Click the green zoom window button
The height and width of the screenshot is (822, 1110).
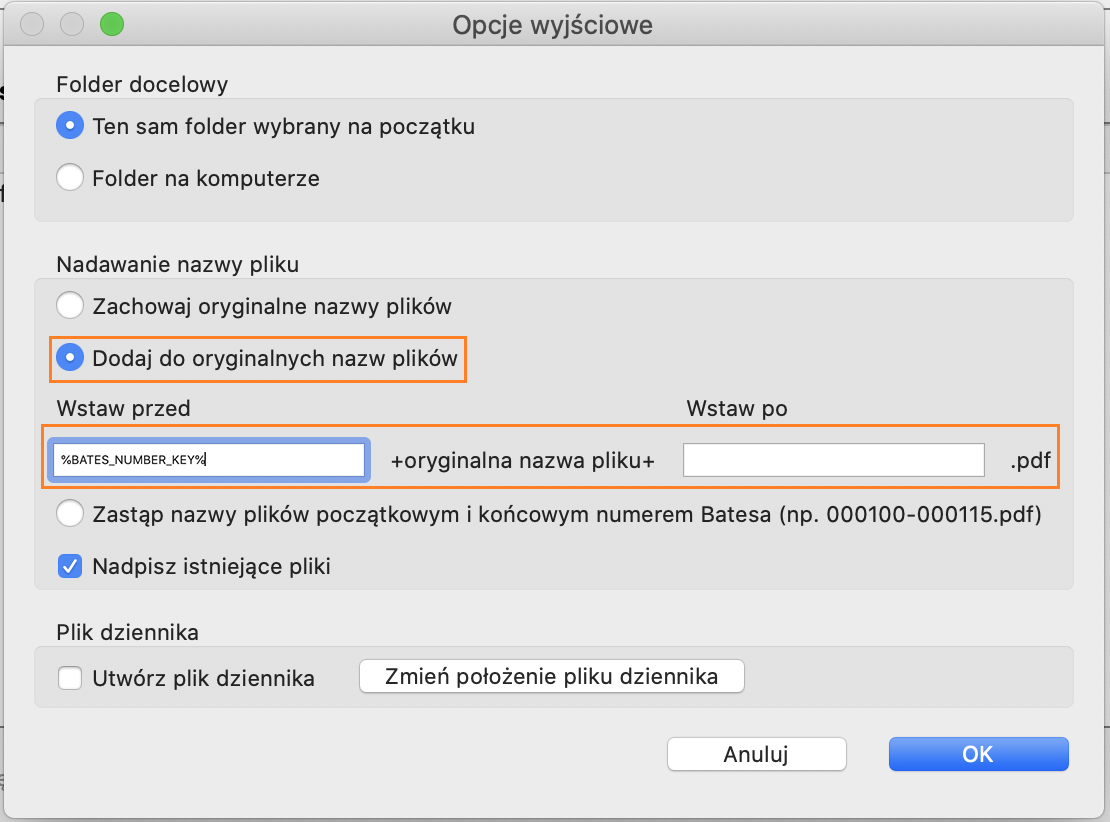click(112, 24)
